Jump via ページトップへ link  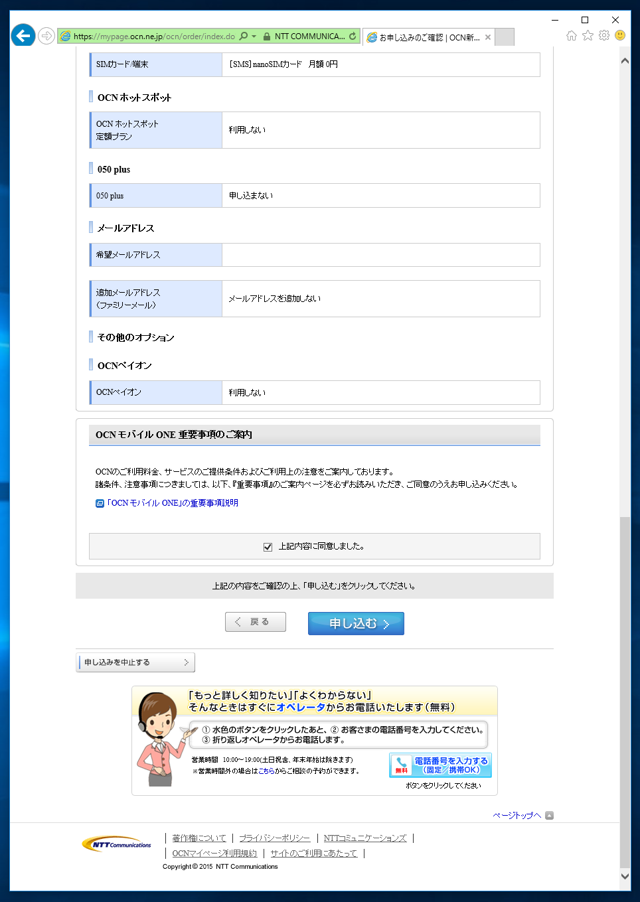click(517, 815)
